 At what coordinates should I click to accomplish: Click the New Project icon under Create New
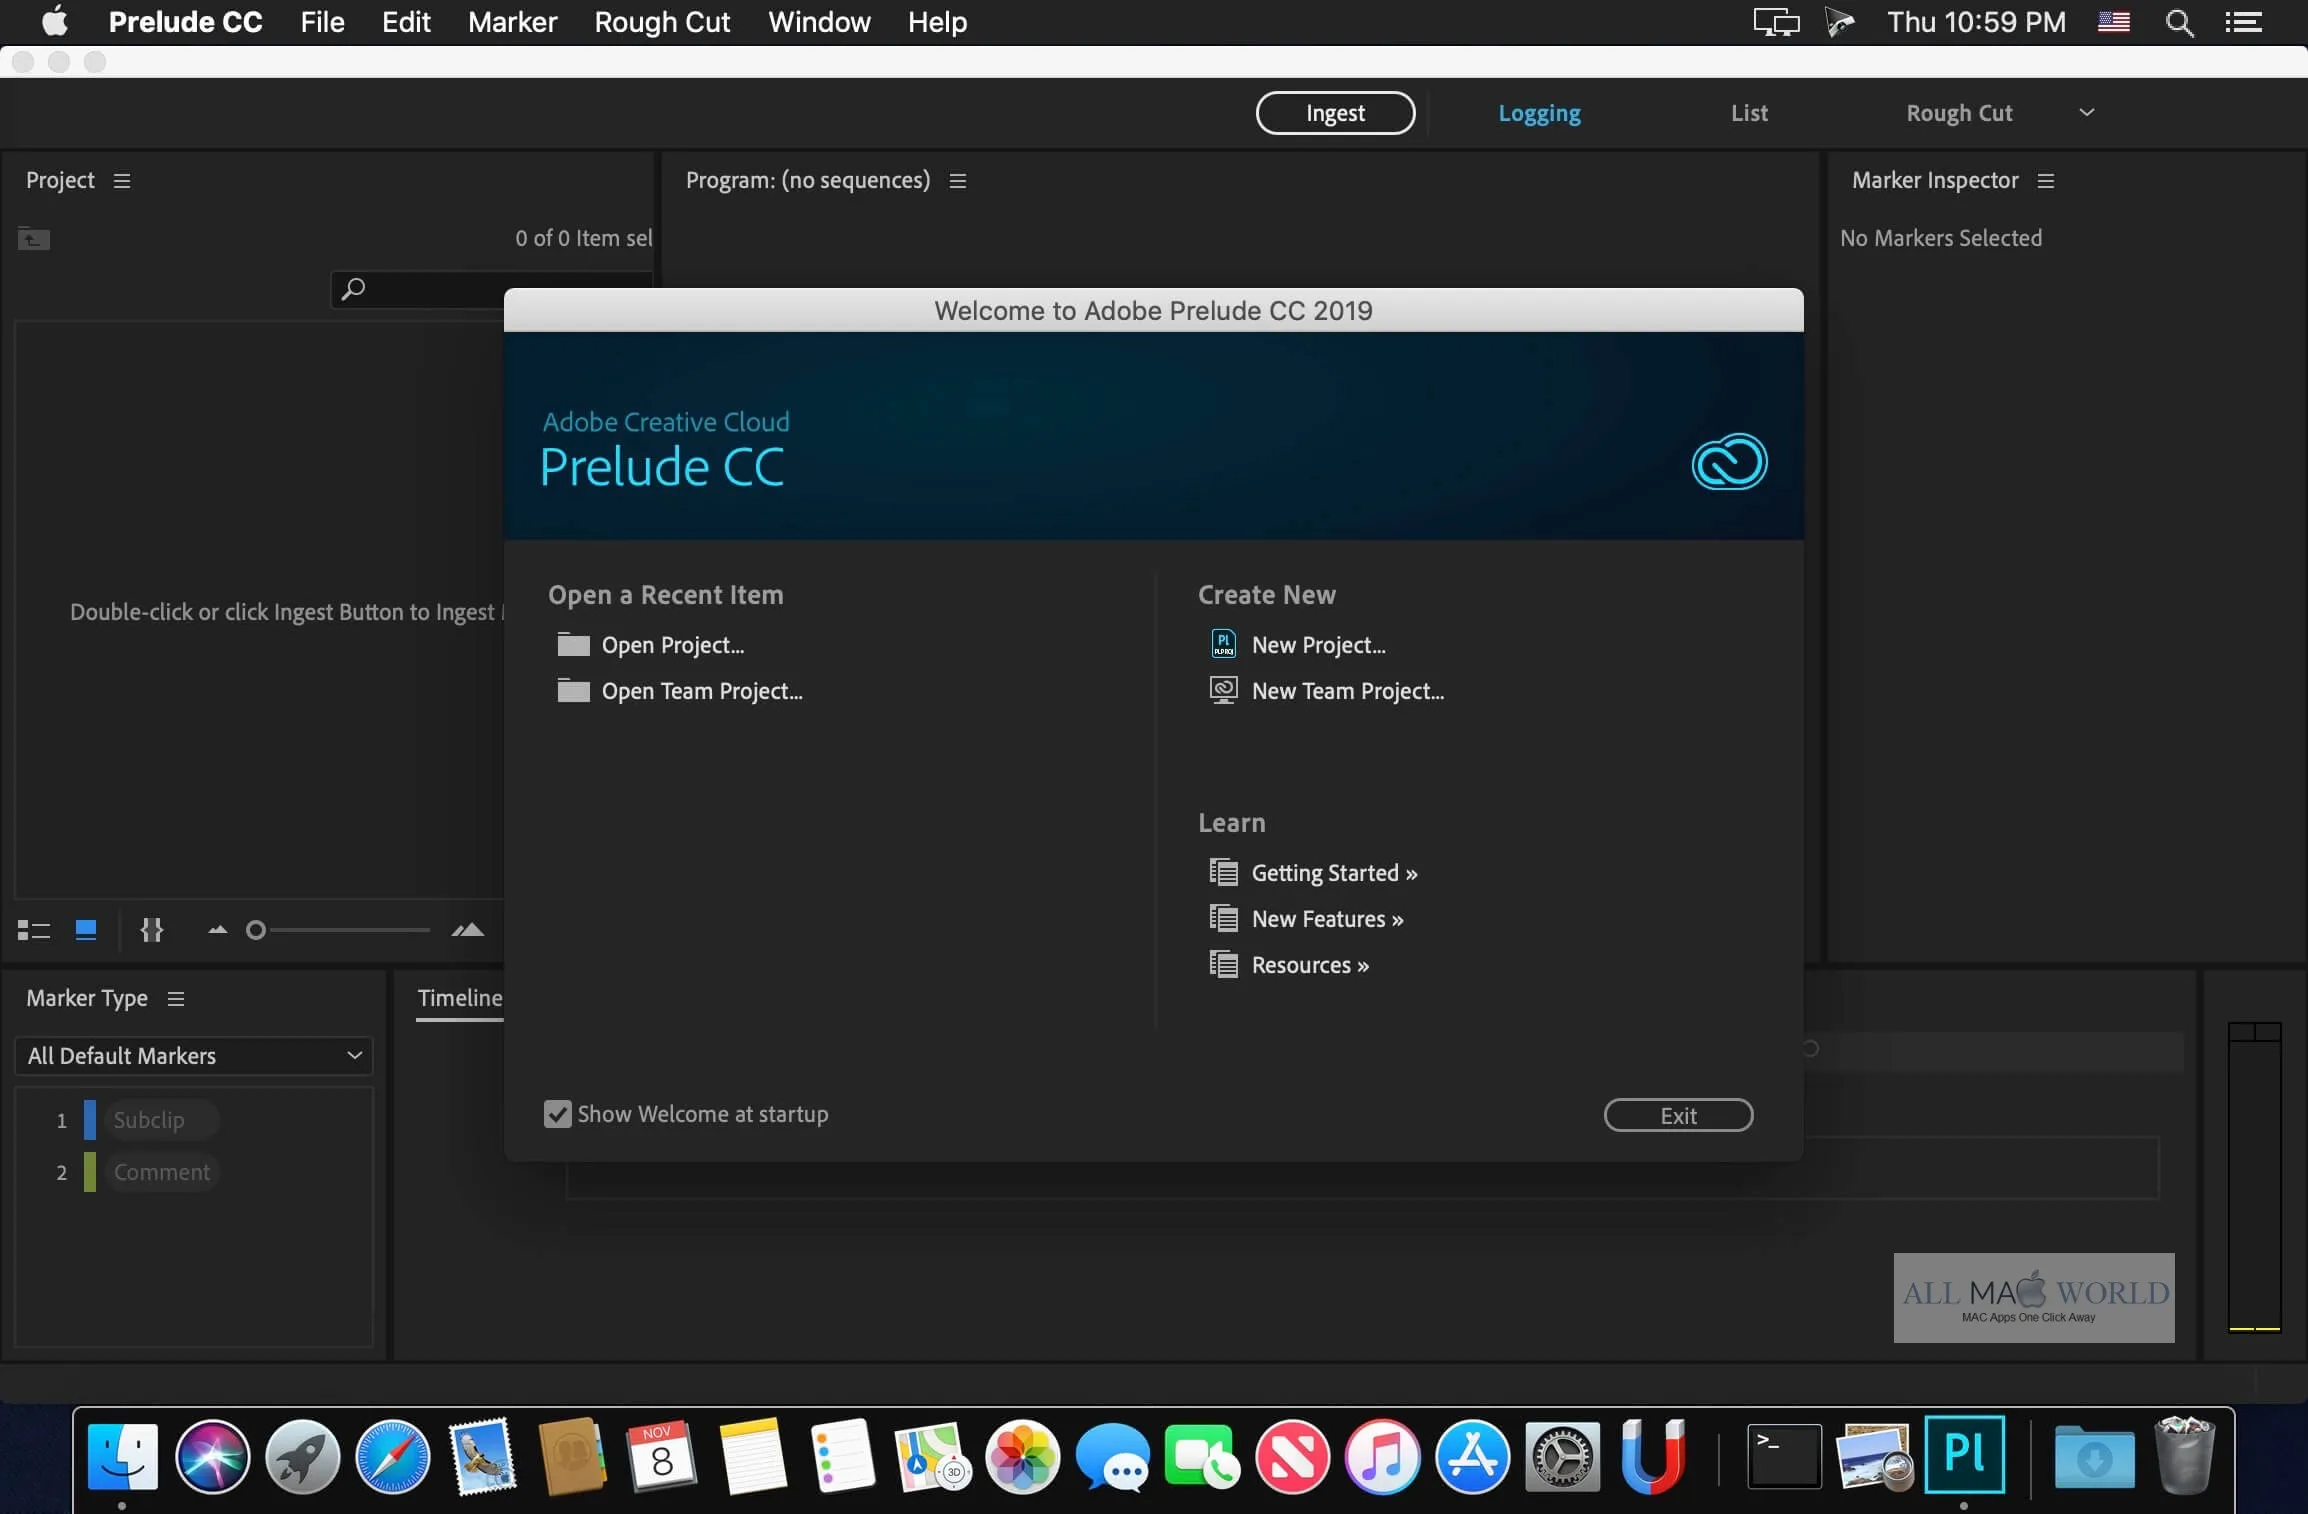click(1222, 644)
